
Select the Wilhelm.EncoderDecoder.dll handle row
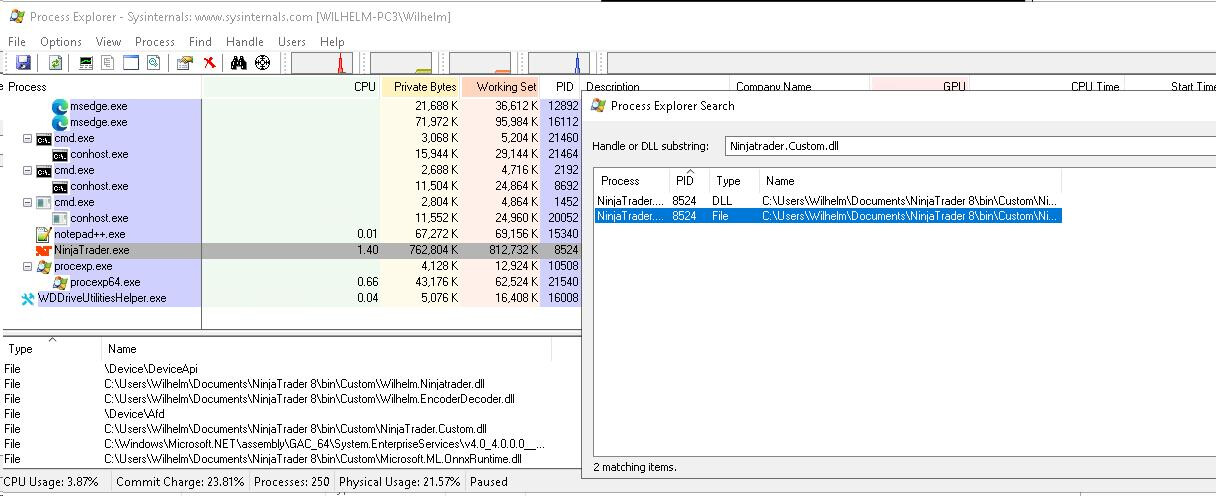click(309, 398)
